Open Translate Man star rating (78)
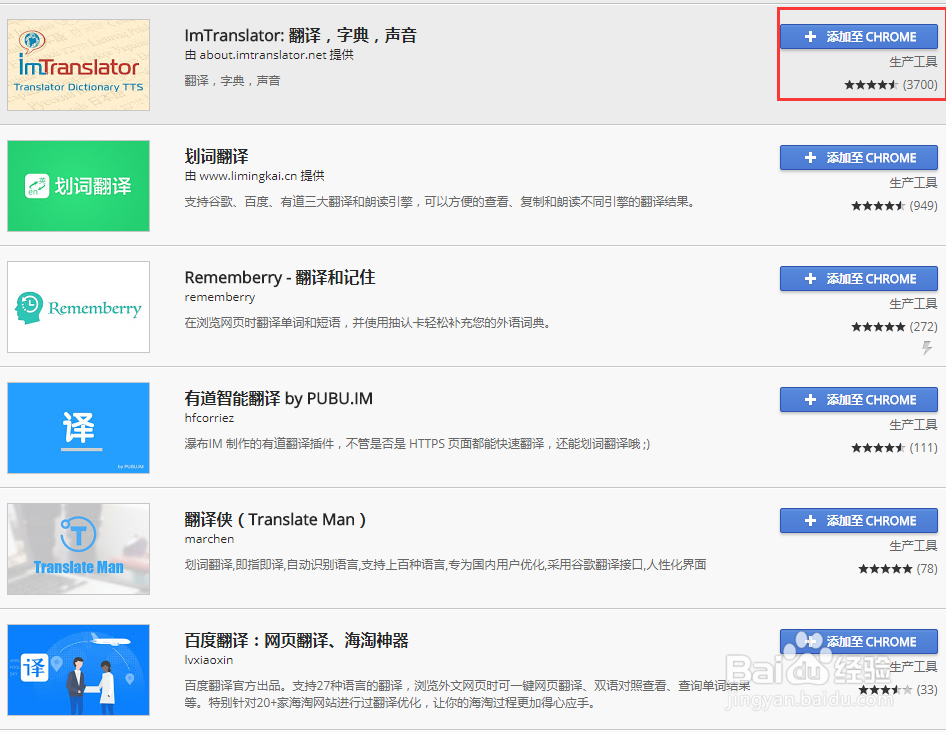This screenshot has height=732, width=946. pos(898,568)
